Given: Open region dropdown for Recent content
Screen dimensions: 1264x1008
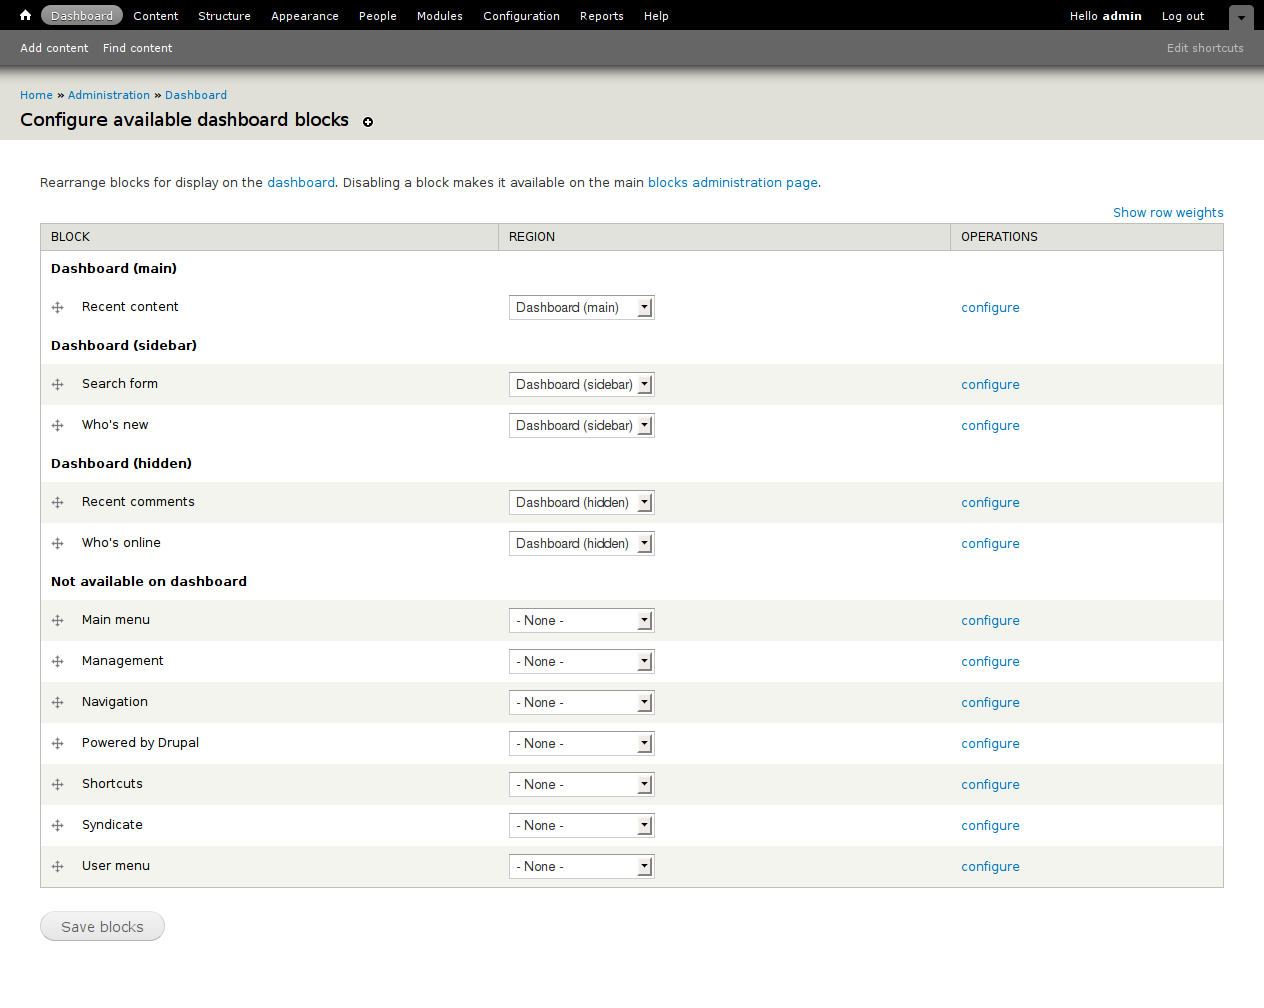Looking at the screenshot, I should tap(581, 308).
